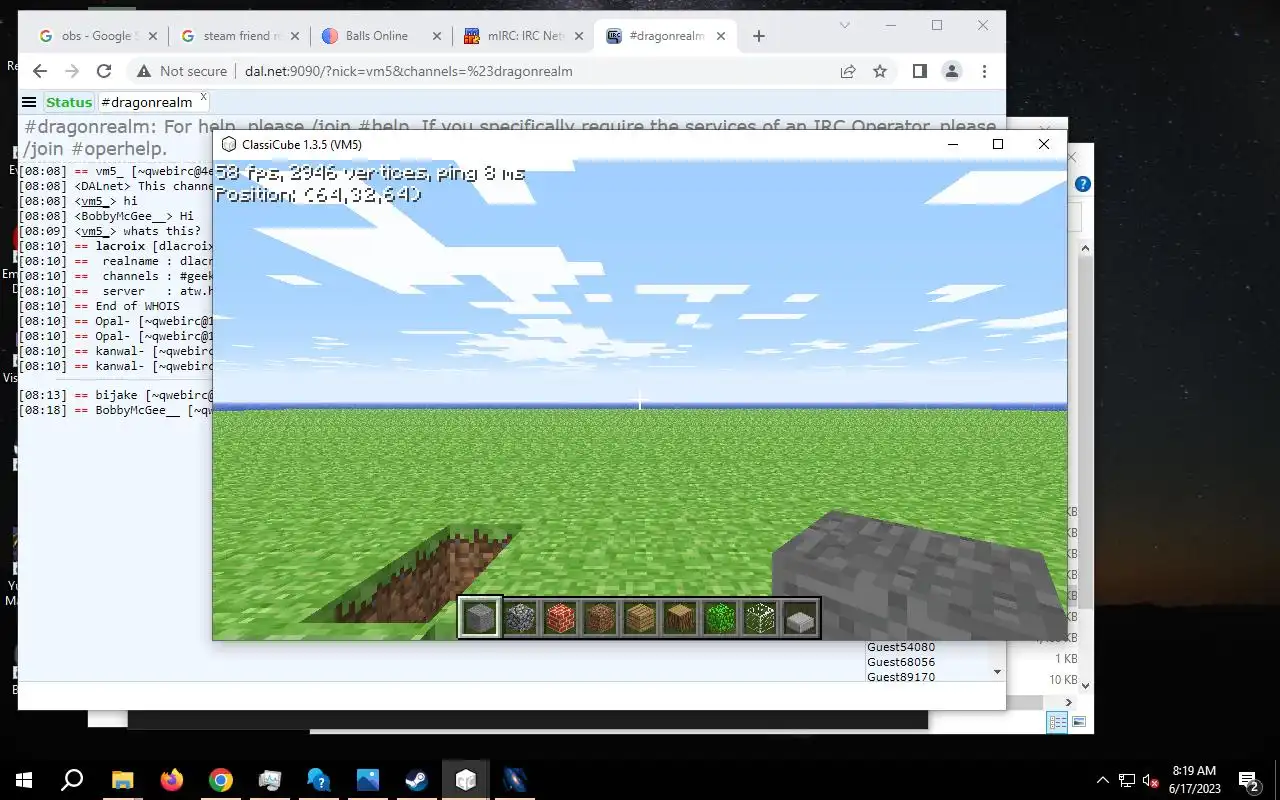Viewport: 1280px width, 800px height.
Task: Click ClassiCube taskbar icon
Action: [465, 780]
